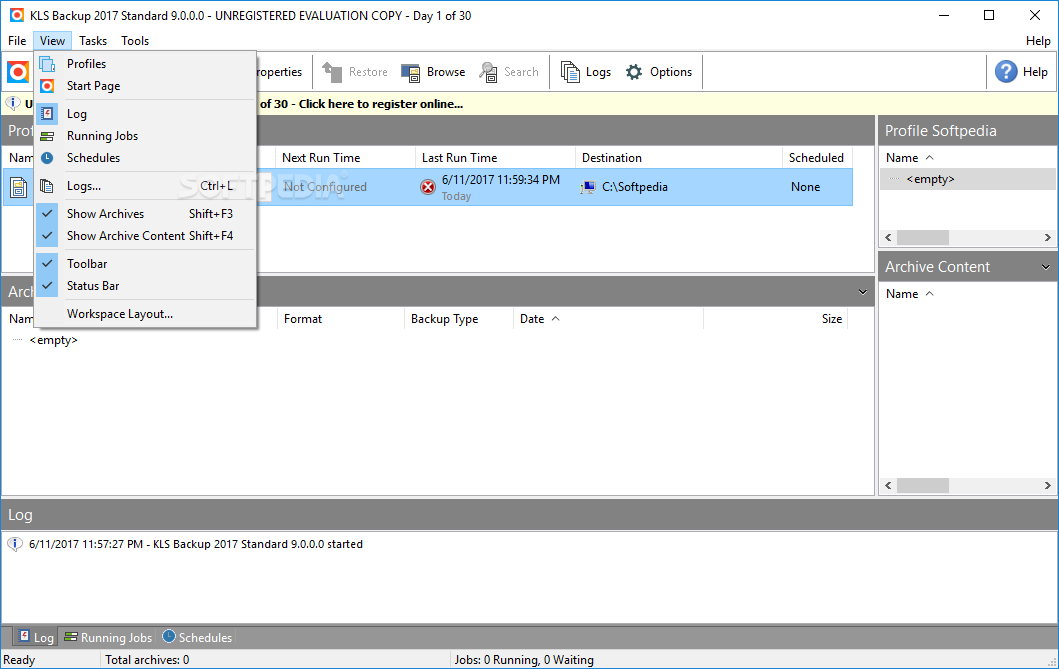Toggle Status Bar visibility in View menu

pos(145,286)
